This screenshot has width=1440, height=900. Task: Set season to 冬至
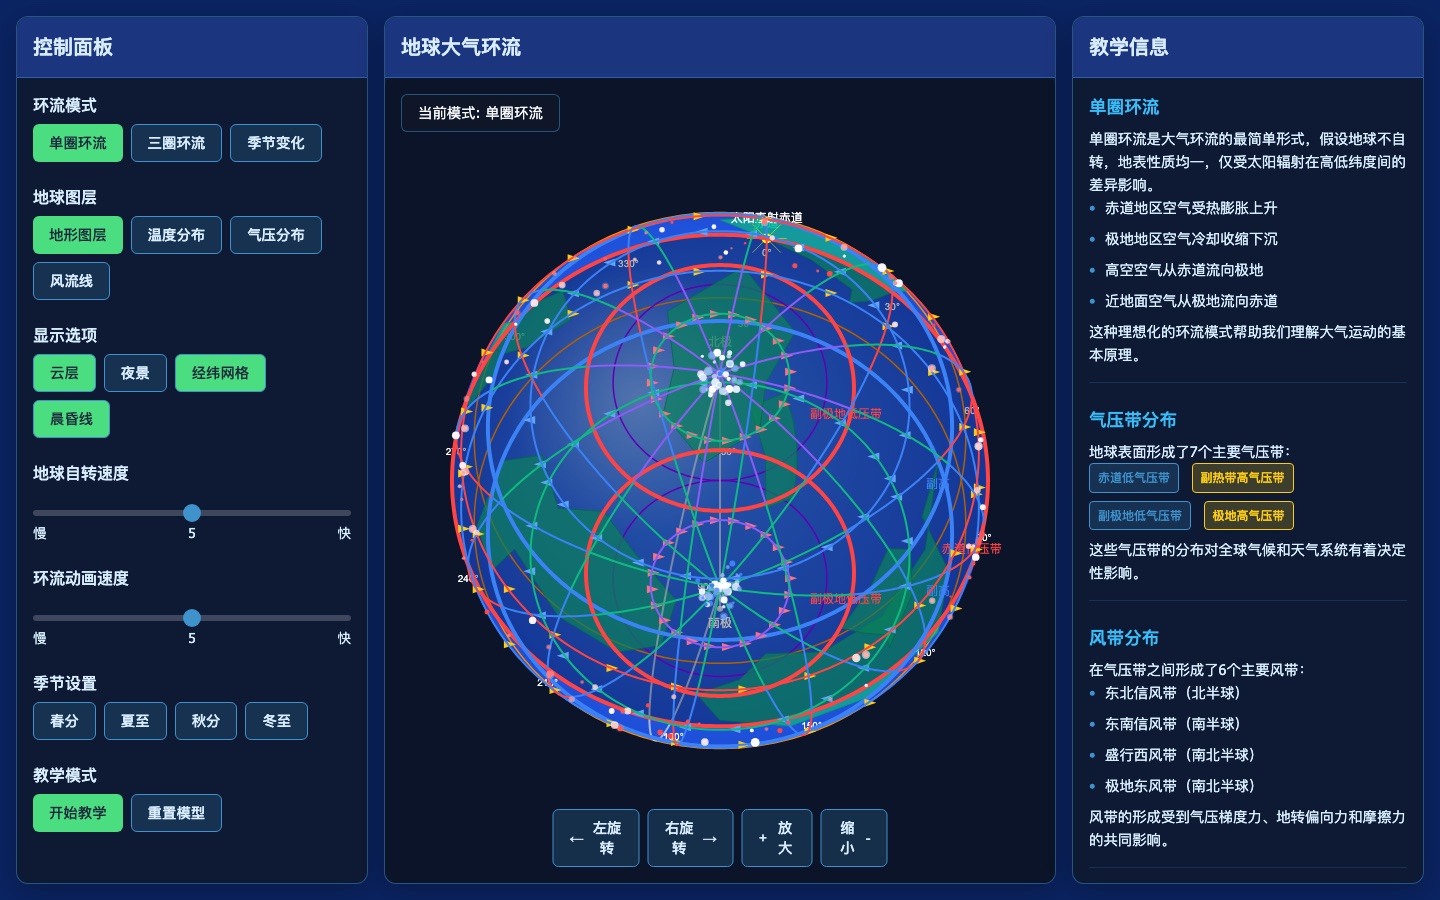pos(276,721)
